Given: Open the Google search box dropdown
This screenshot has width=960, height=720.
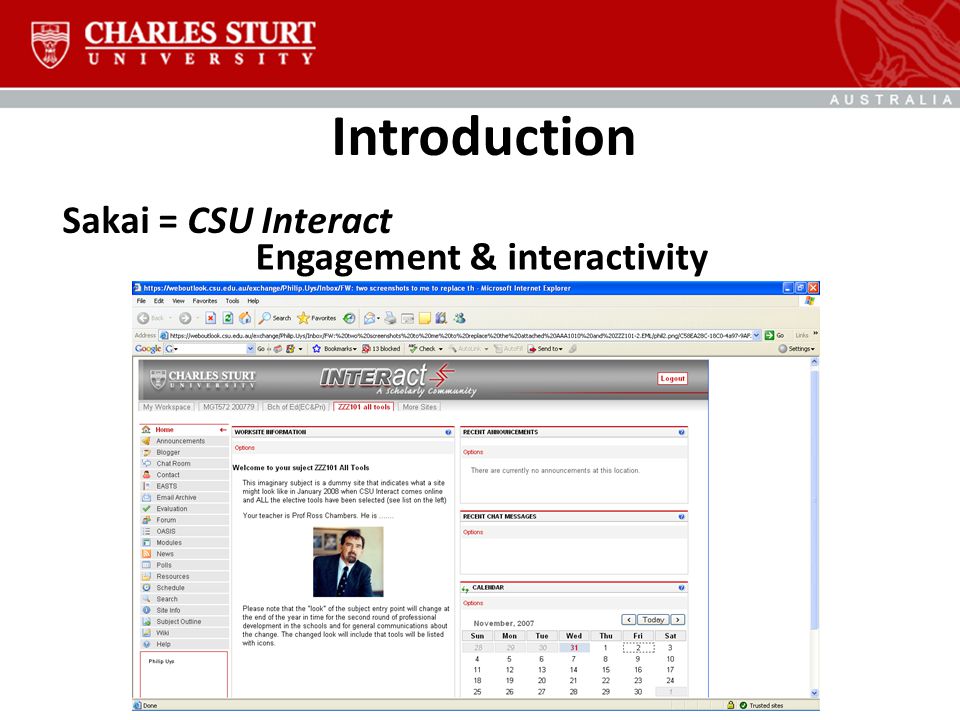Looking at the screenshot, I should (x=250, y=349).
